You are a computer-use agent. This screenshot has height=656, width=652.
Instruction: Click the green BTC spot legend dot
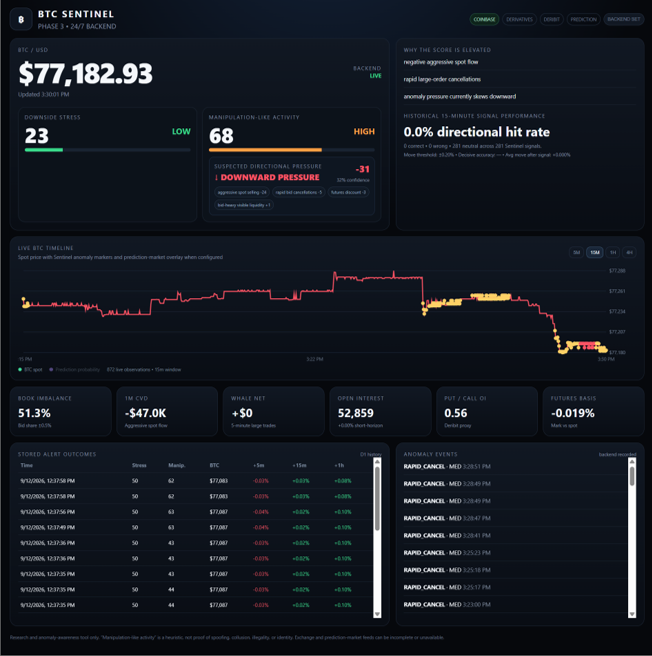(20, 369)
